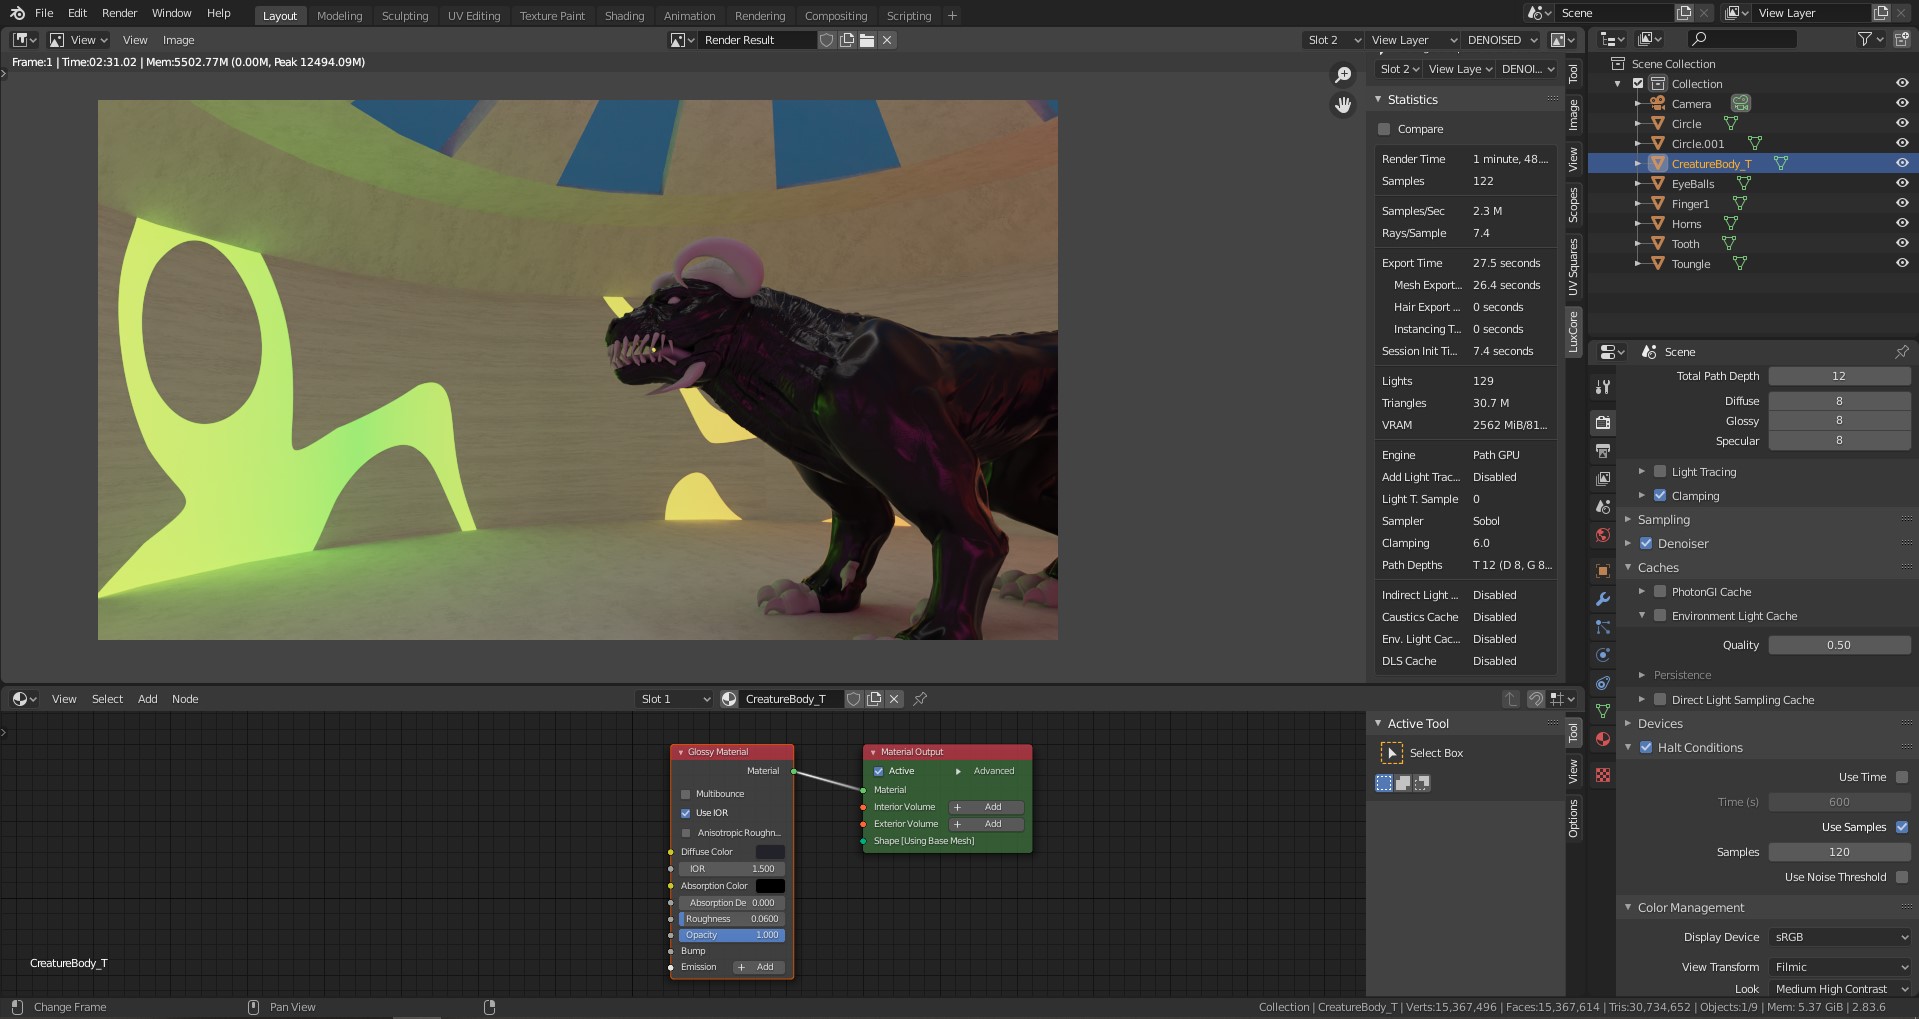This screenshot has width=1919, height=1019.
Task: Enable the Compare checkbox in Statistics
Action: pyautogui.click(x=1384, y=129)
